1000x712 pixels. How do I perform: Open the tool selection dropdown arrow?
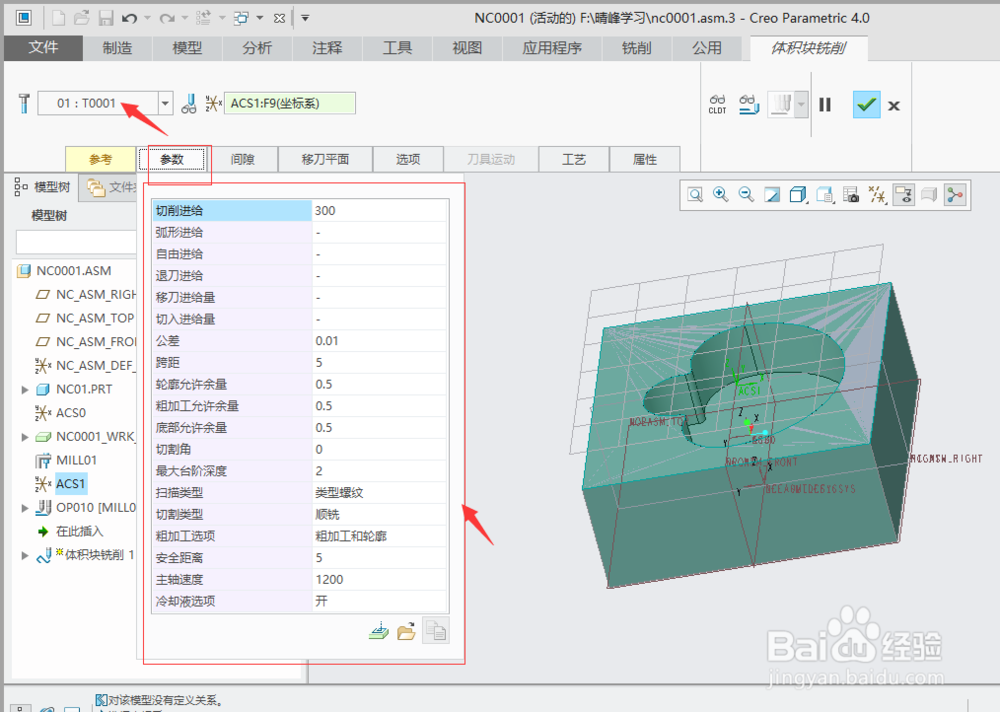pyautogui.click(x=165, y=103)
